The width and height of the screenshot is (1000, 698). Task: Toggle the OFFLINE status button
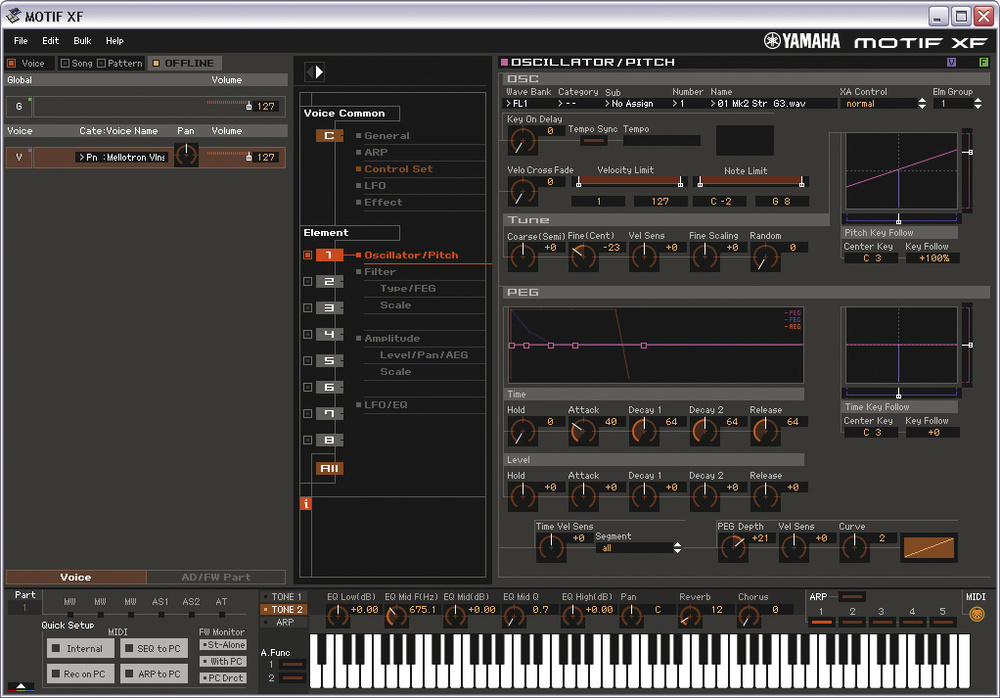pyautogui.click(x=184, y=63)
